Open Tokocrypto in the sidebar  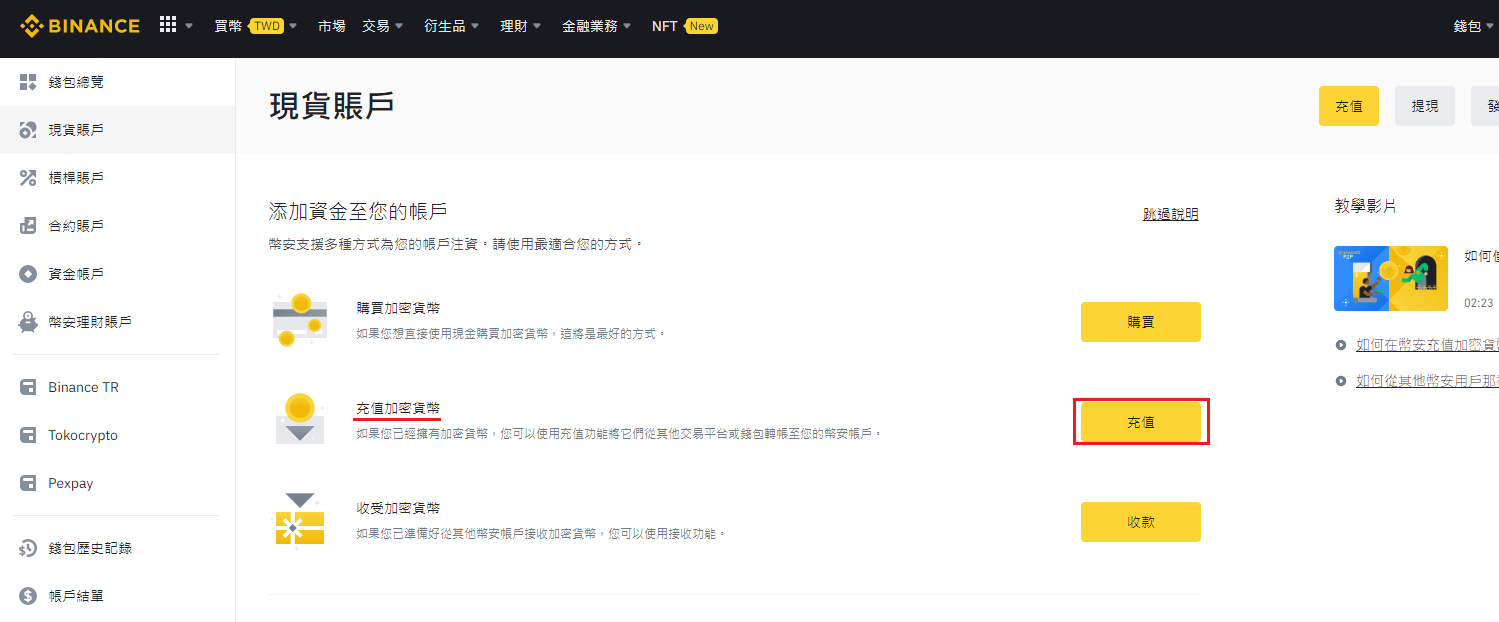[x=118, y=435]
